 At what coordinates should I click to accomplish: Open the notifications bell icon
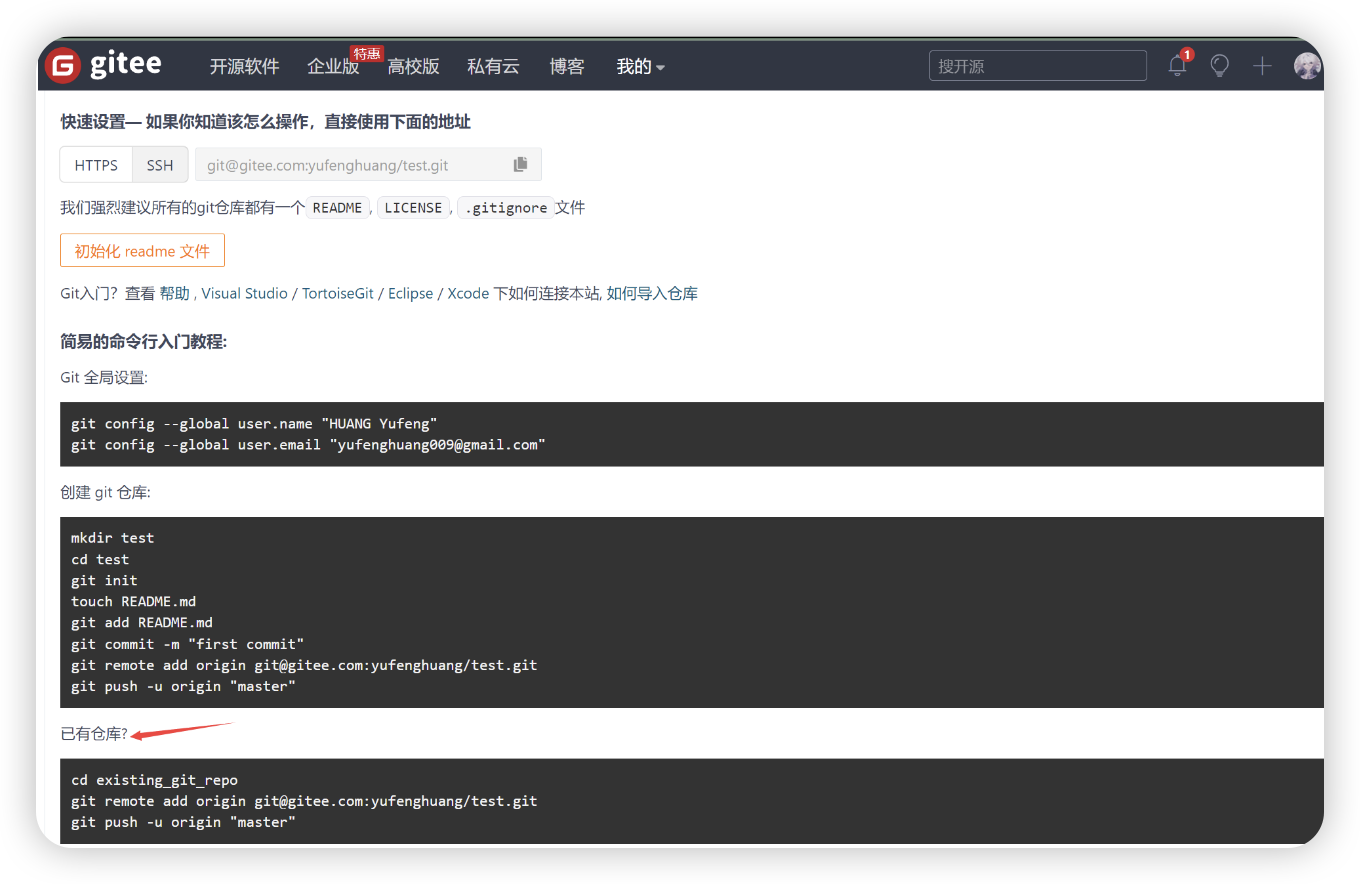click(1178, 66)
